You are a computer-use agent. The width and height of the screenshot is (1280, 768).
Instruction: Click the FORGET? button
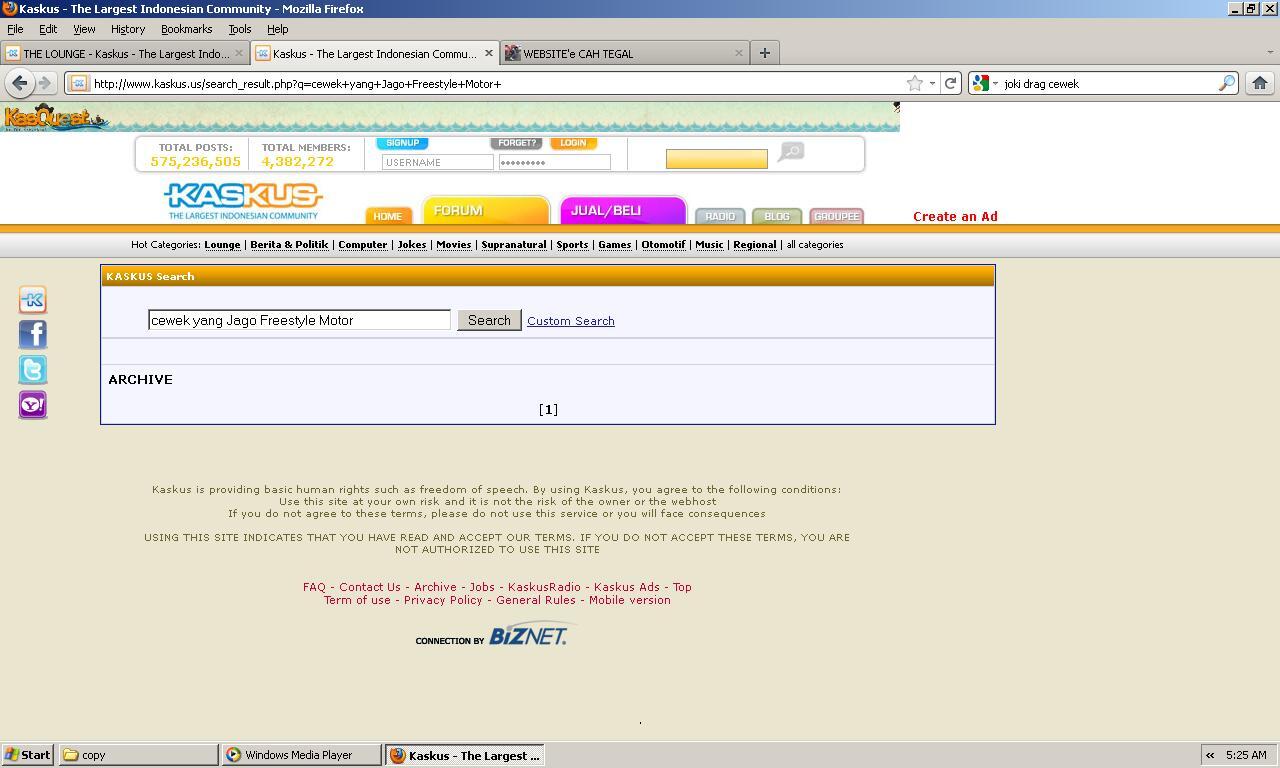pos(516,143)
